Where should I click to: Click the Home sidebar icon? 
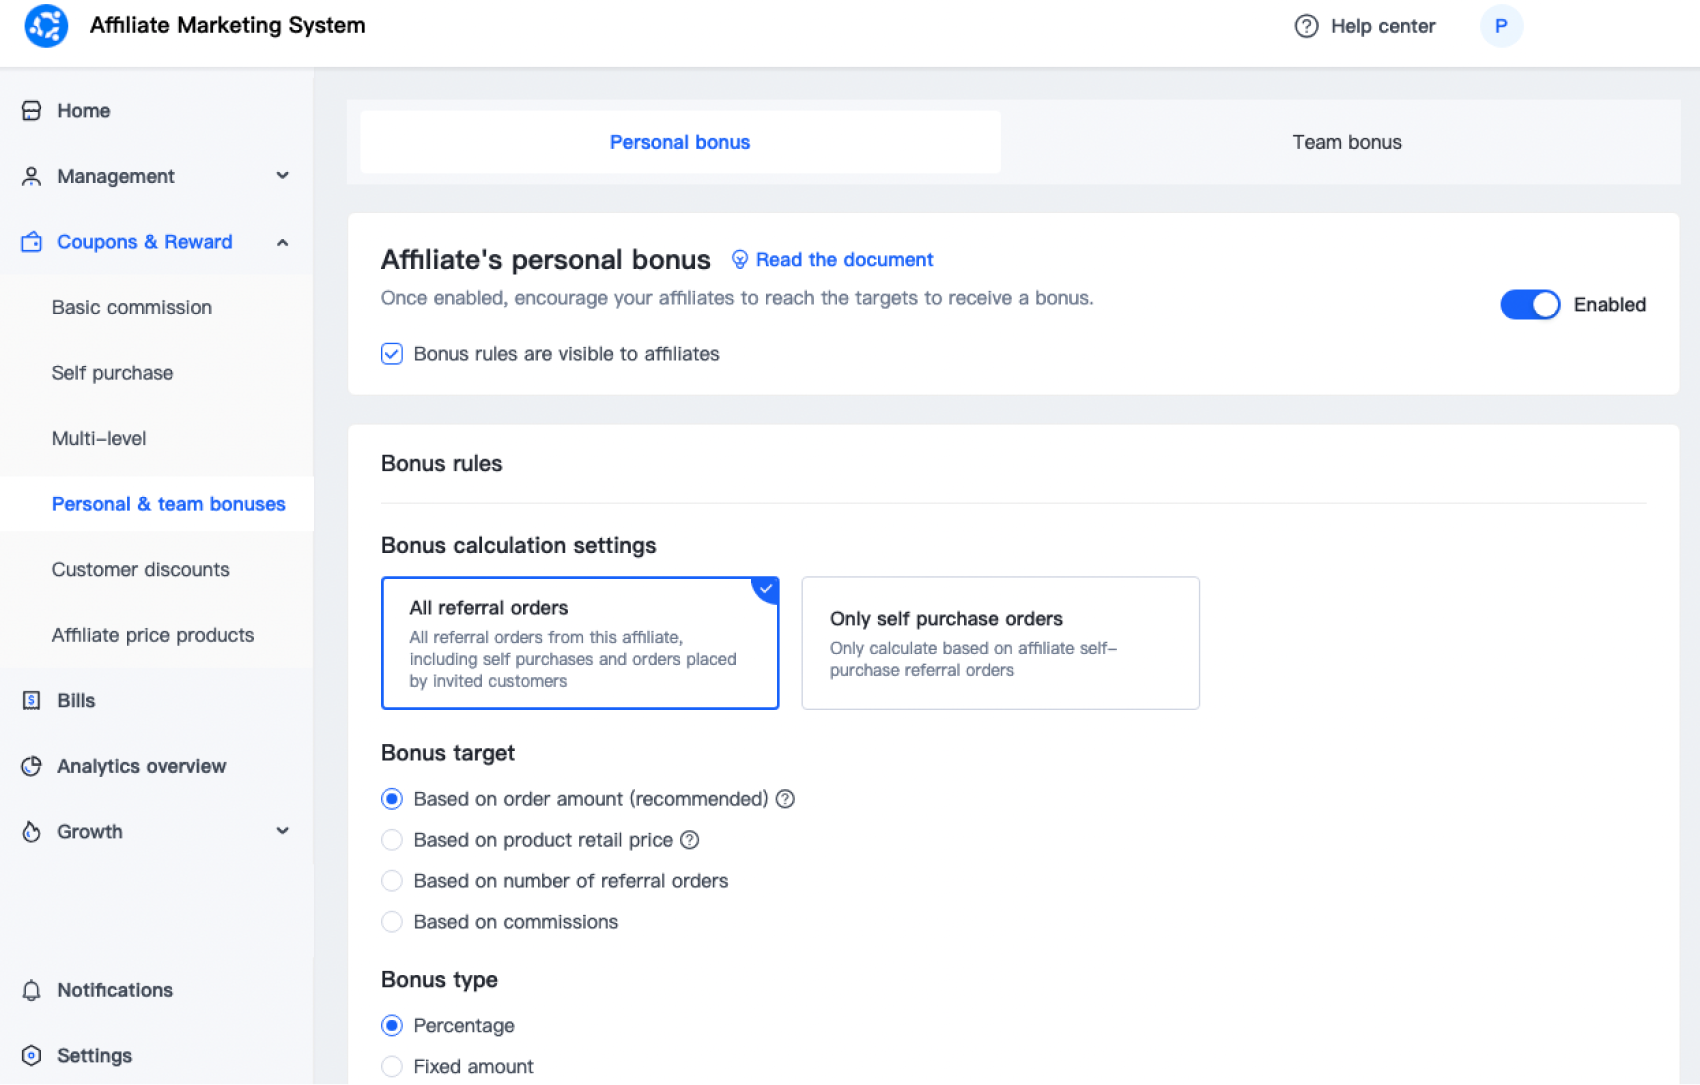point(32,111)
